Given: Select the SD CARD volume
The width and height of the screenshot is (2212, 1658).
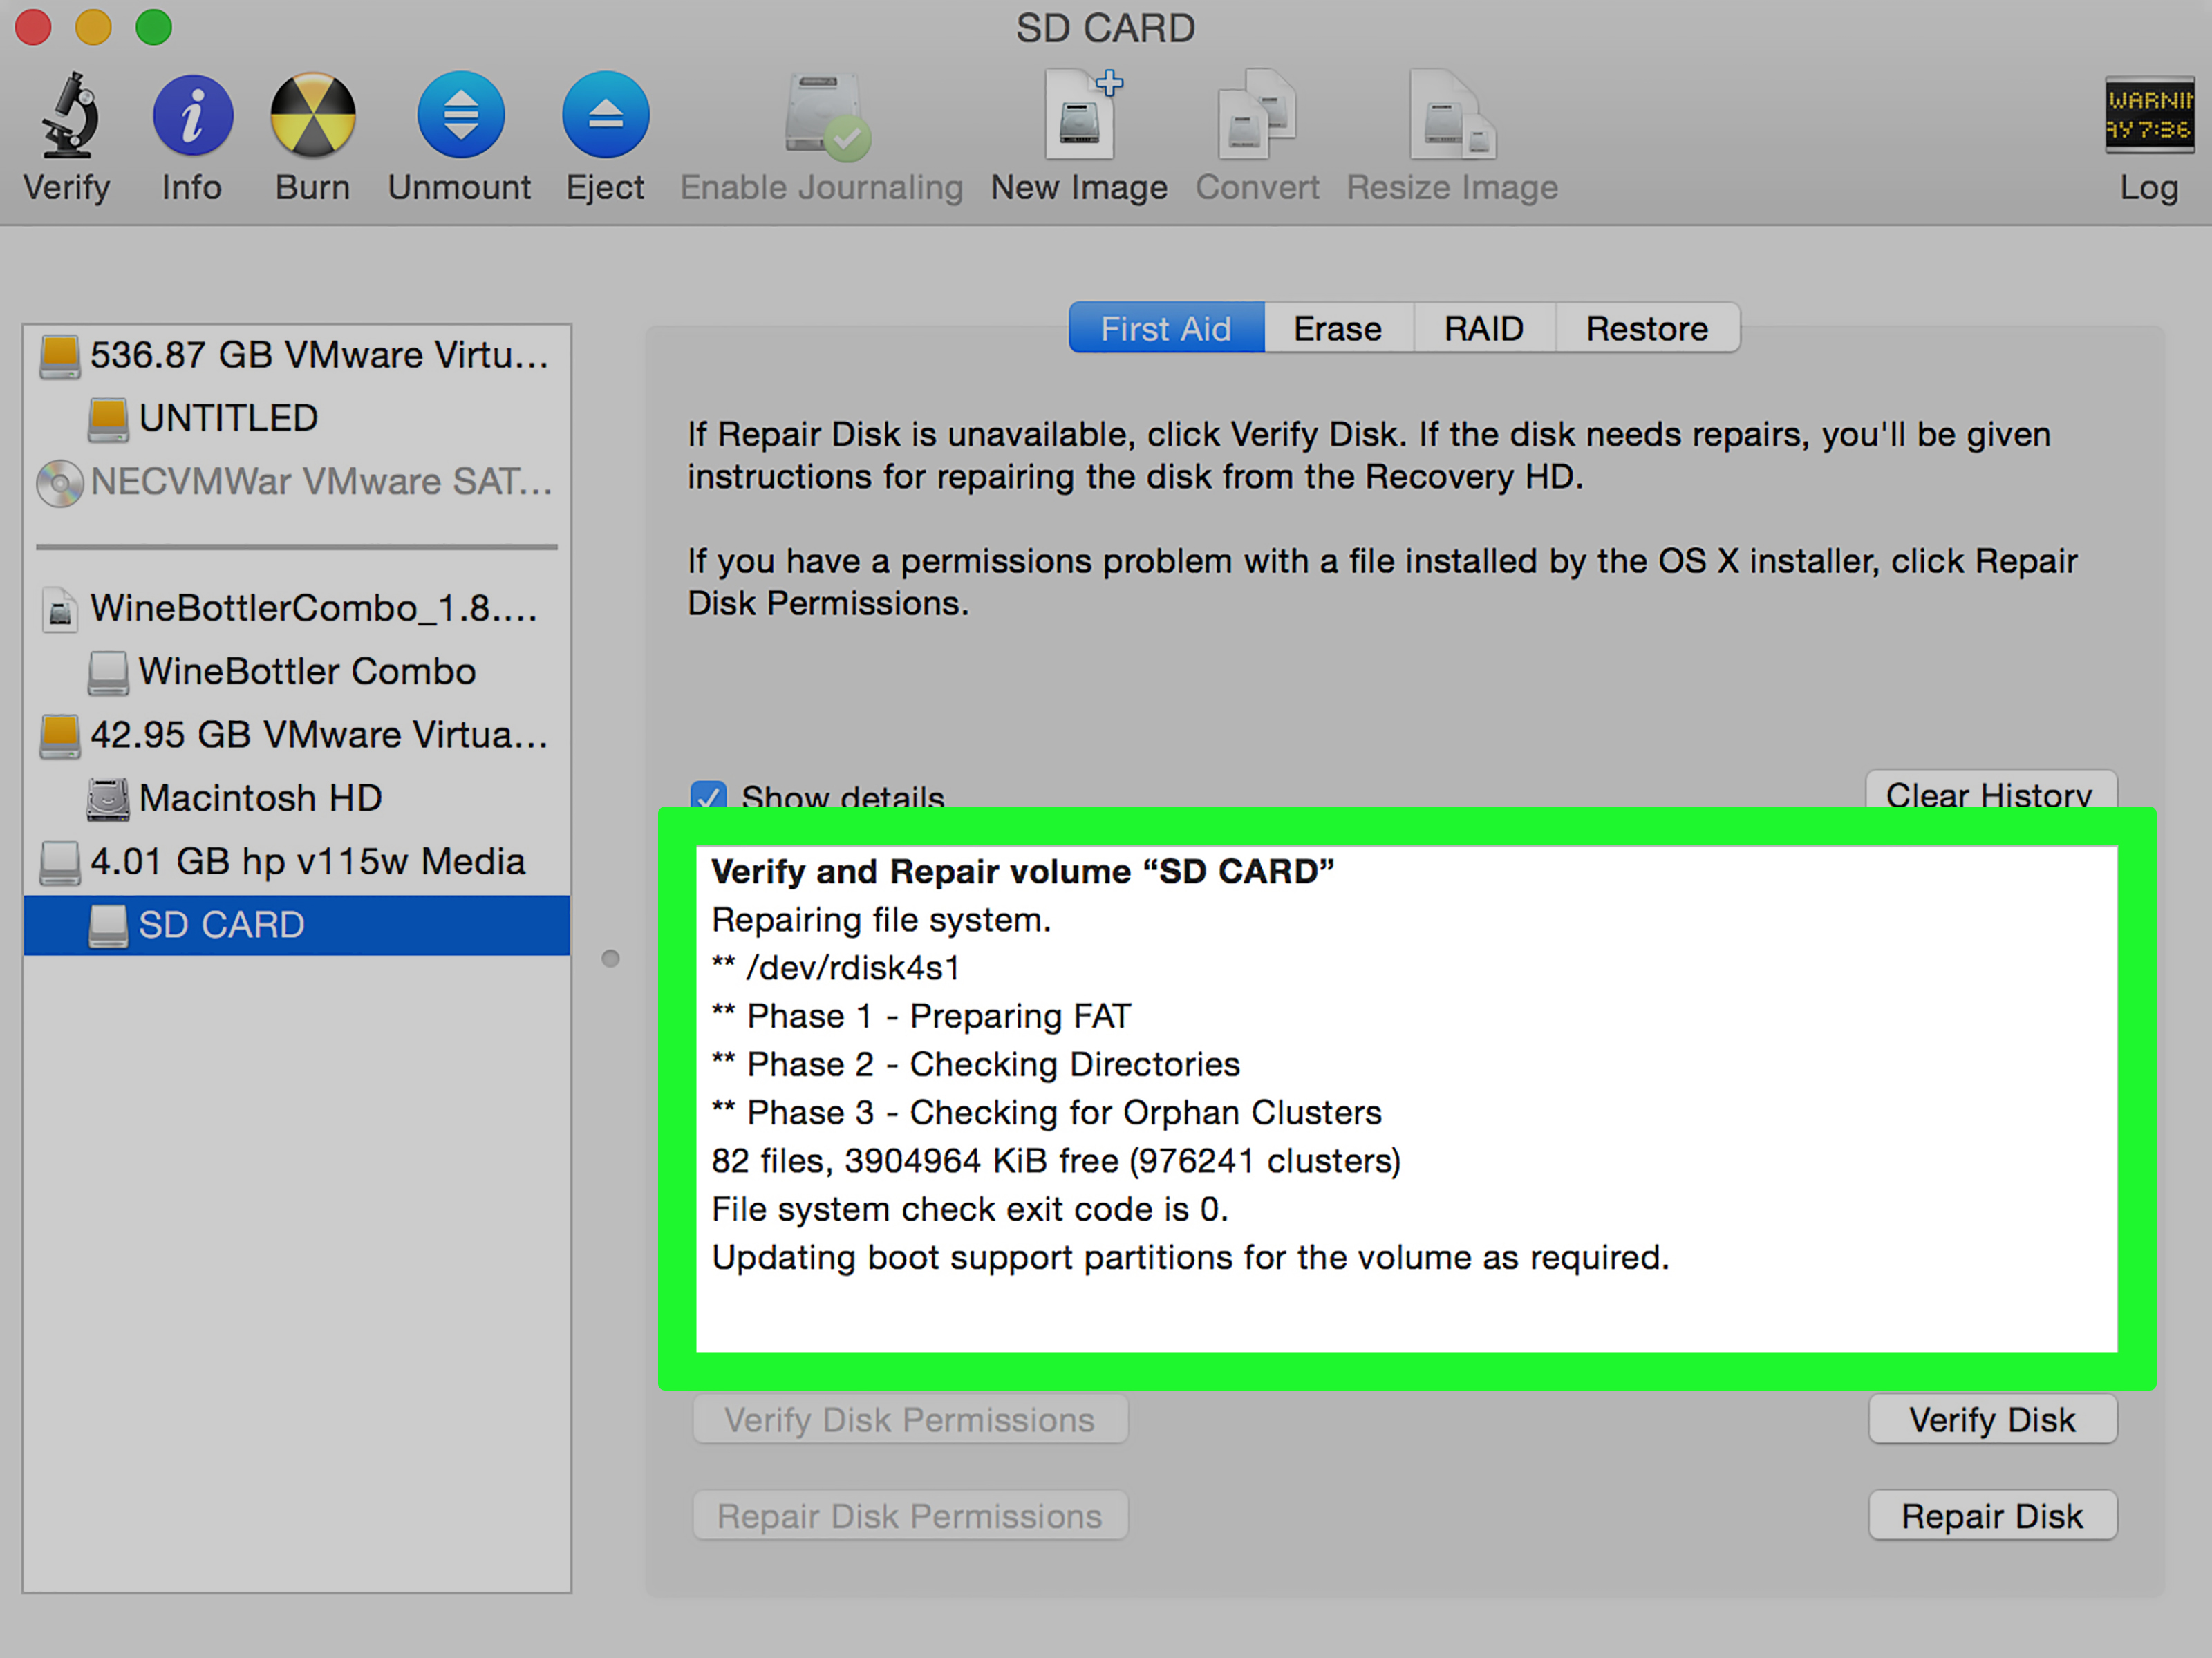Looking at the screenshot, I should 297,925.
